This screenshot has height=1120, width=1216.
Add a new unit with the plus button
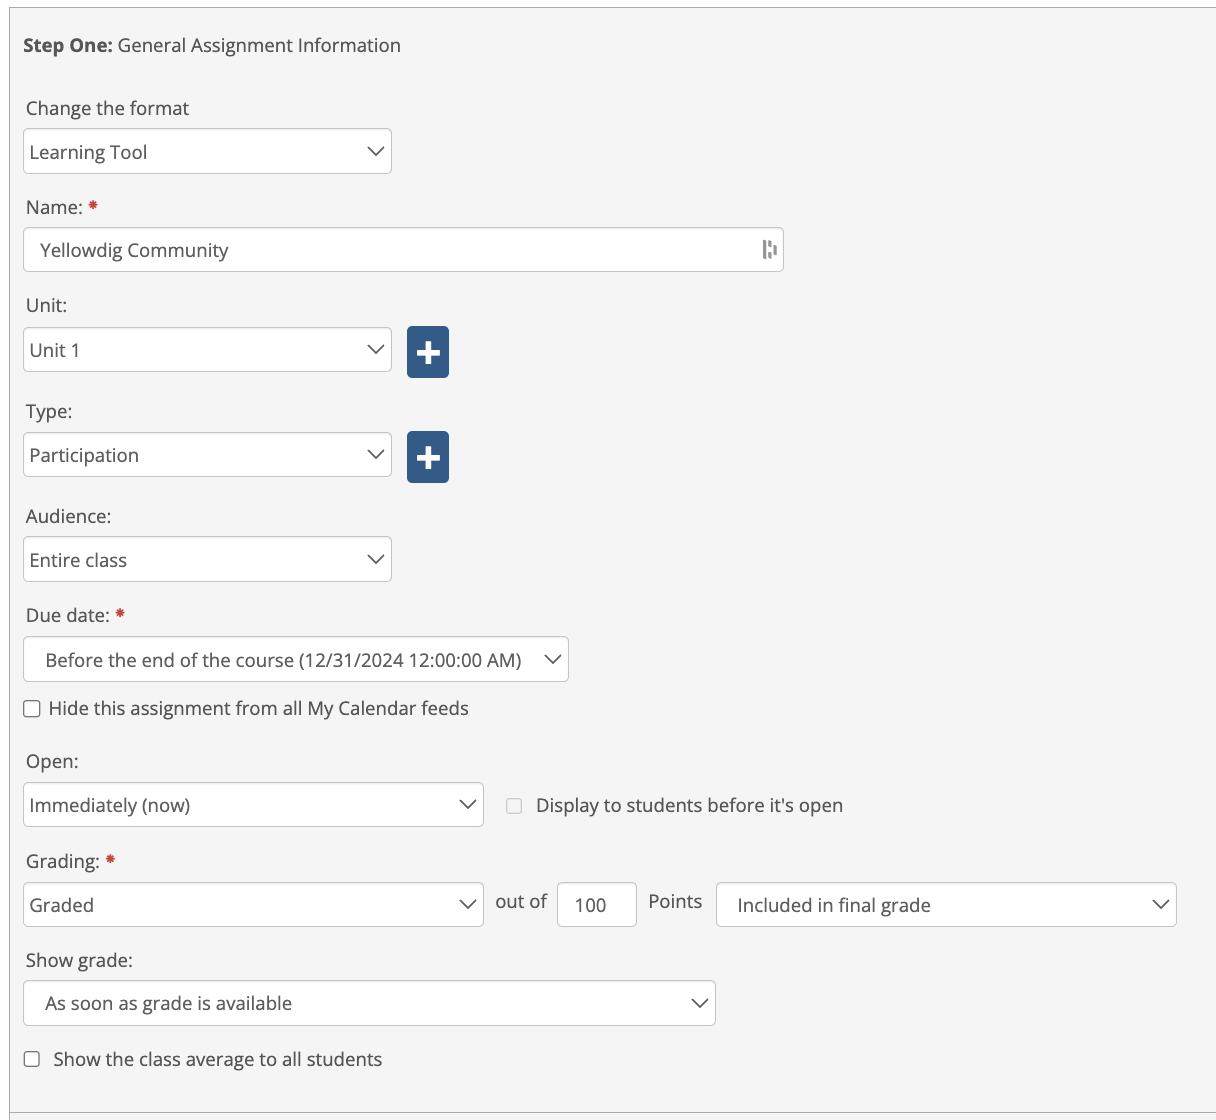[427, 351]
